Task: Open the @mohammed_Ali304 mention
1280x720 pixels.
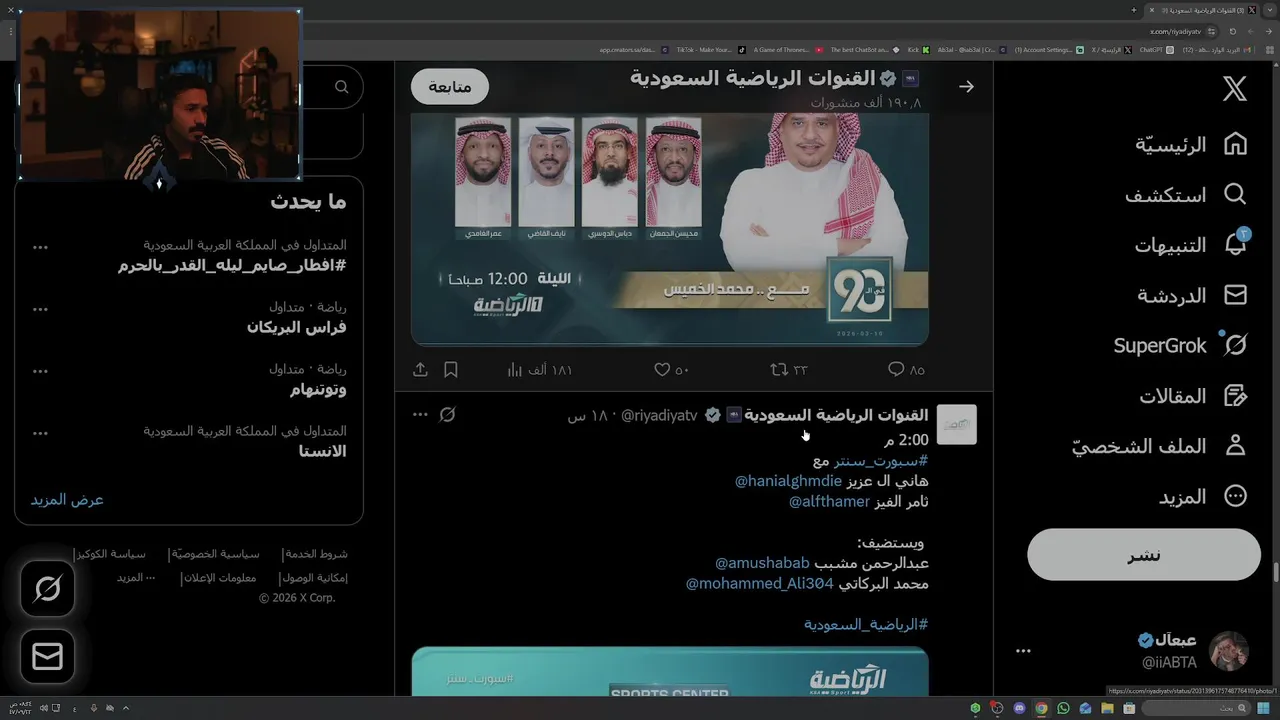Action: 759,583
